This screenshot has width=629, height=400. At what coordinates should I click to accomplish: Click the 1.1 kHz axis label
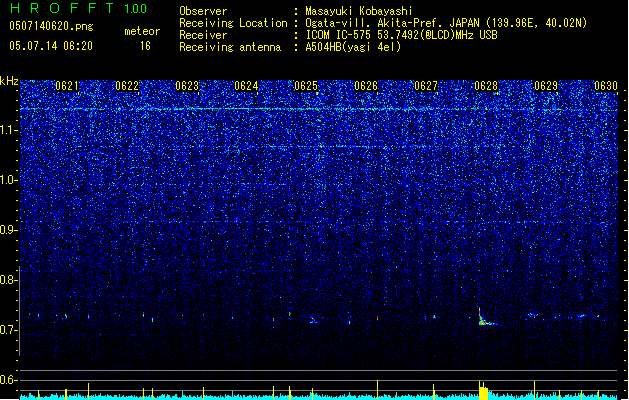8,130
